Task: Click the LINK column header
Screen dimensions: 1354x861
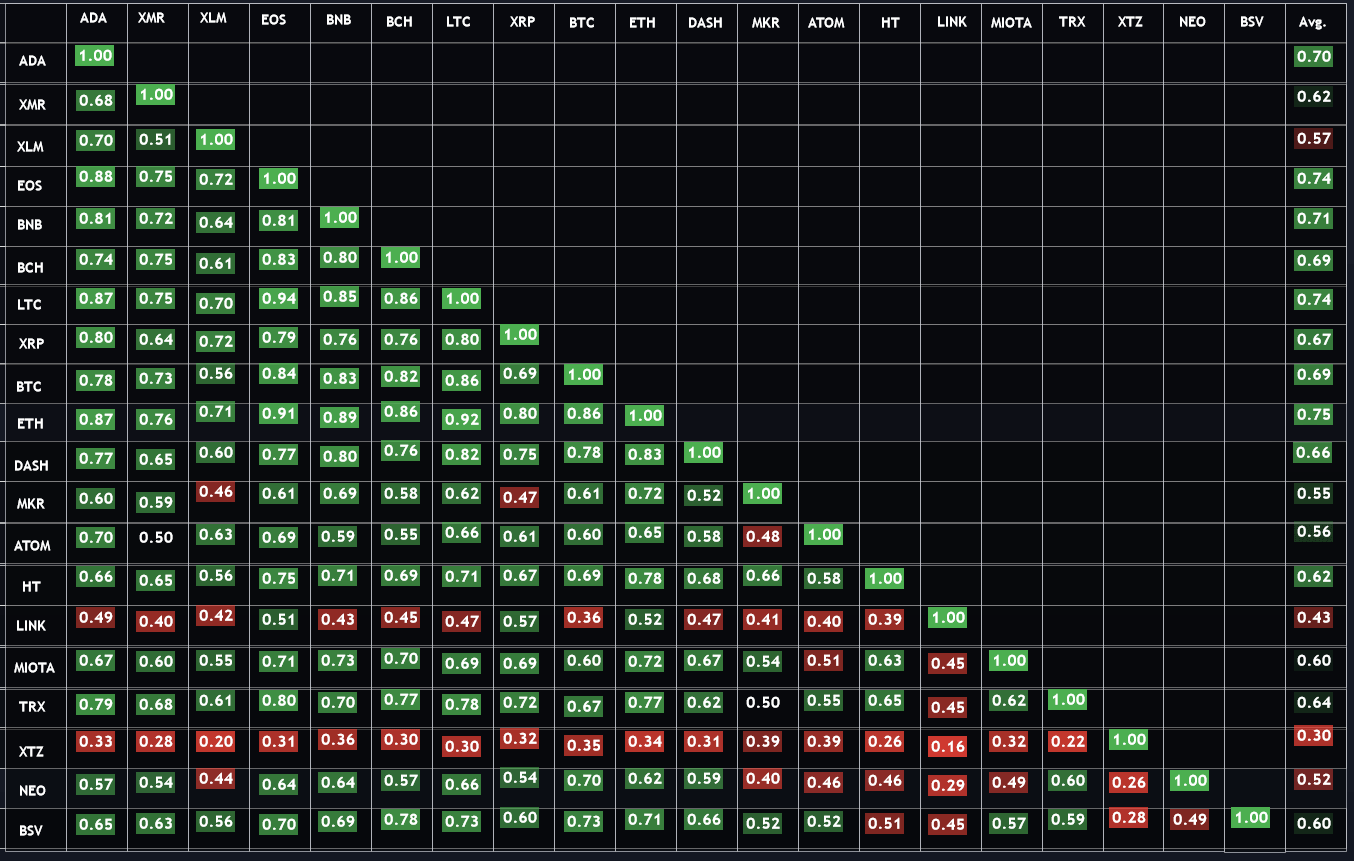Action: pos(951,21)
